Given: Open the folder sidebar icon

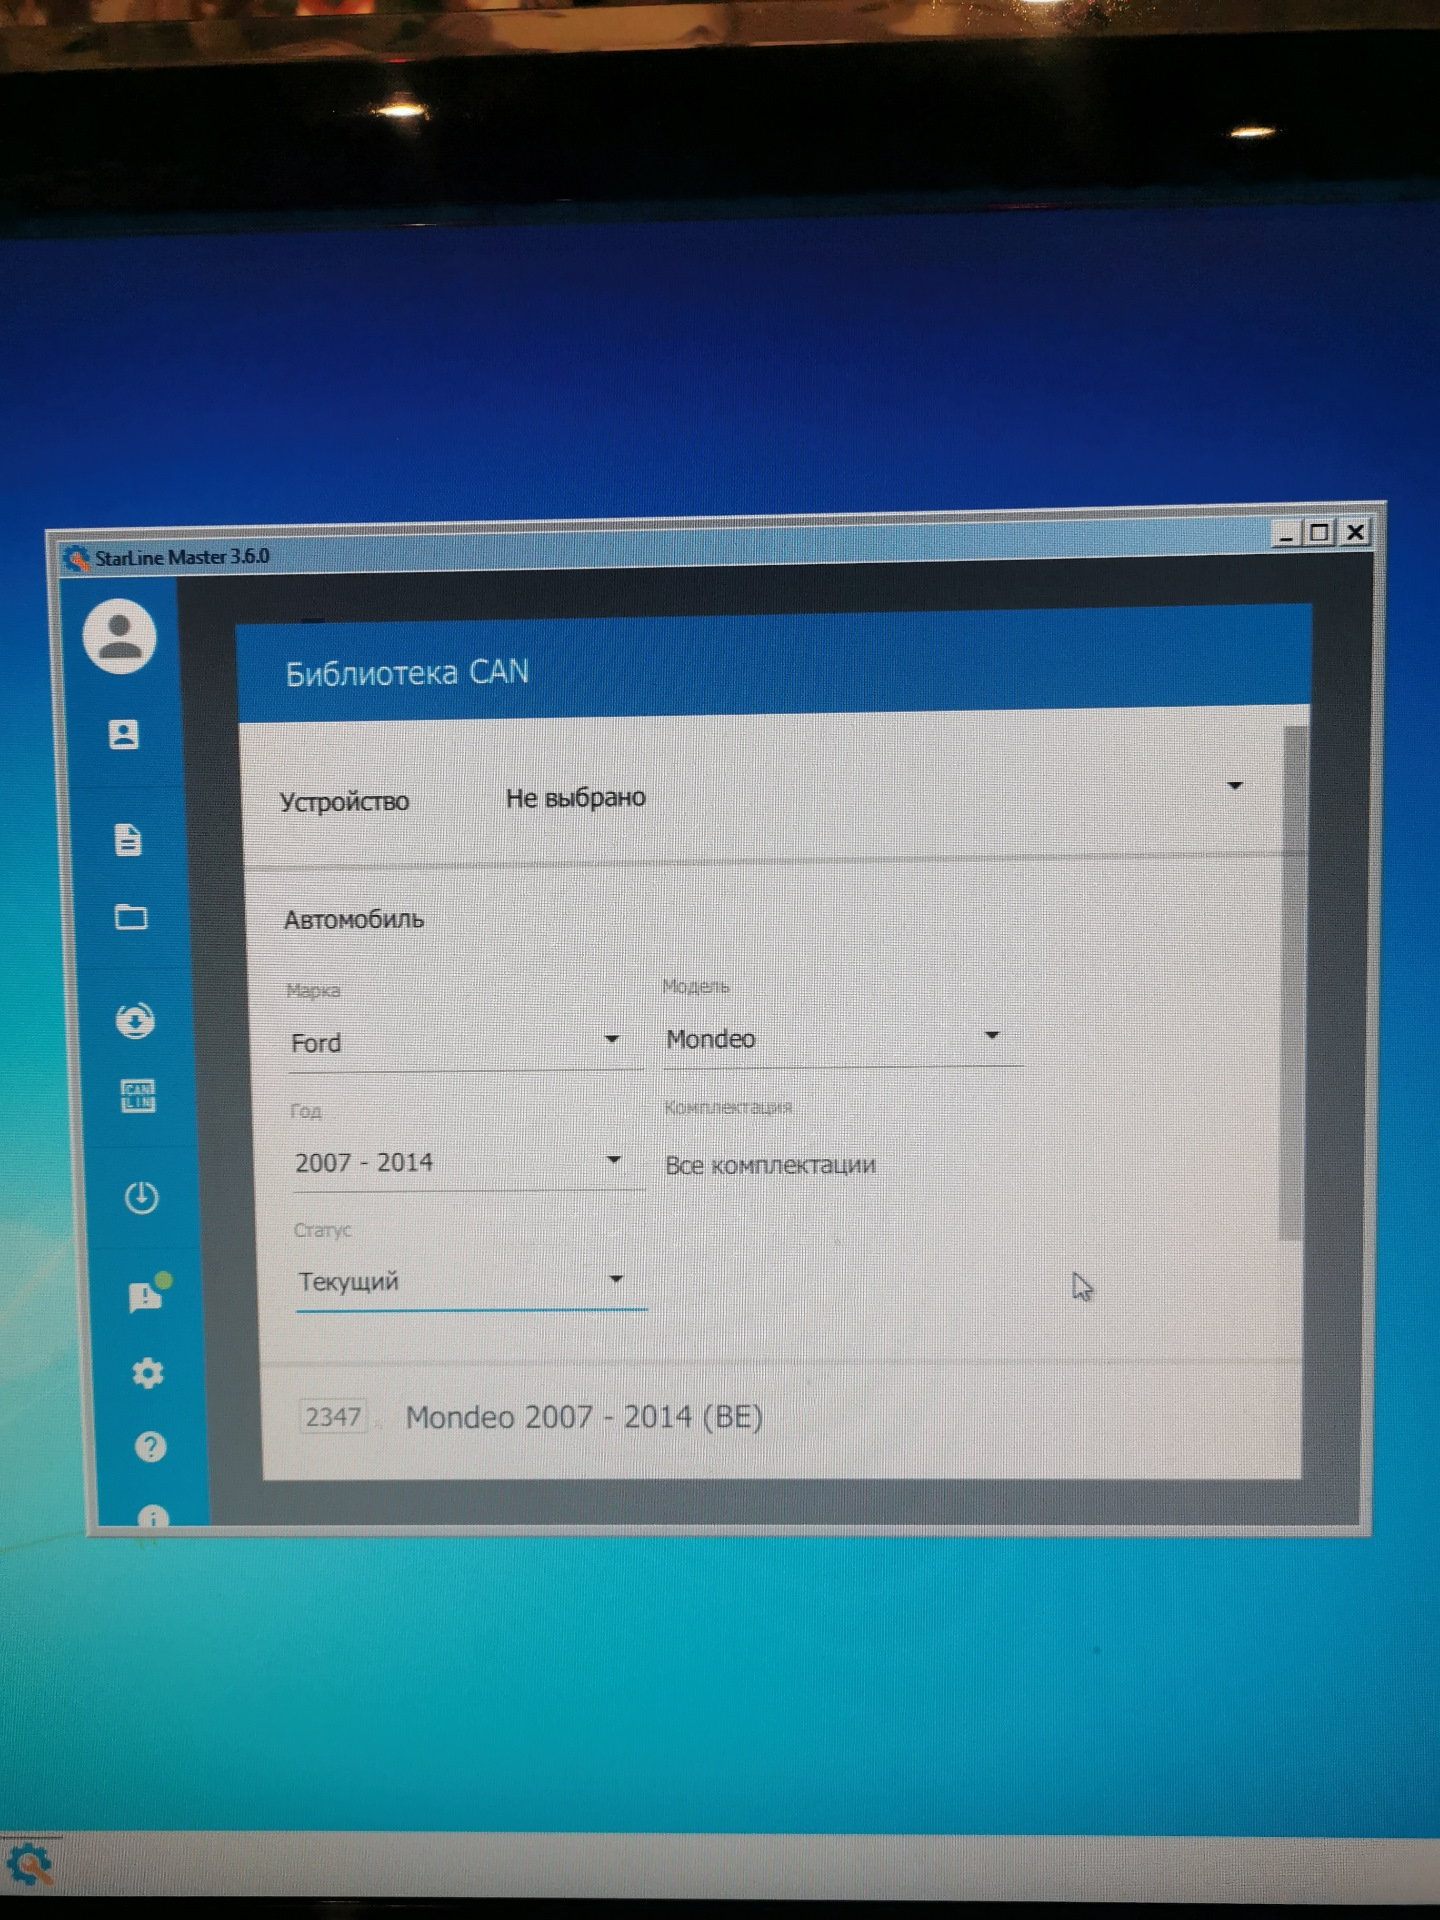Looking at the screenshot, I should coord(131,917).
